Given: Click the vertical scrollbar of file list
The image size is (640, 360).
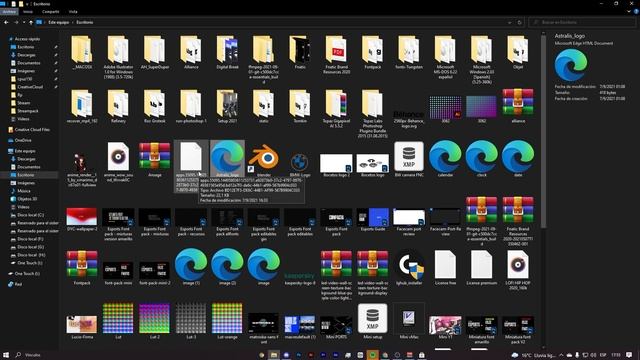Looking at the screenshot, I should coord(543,131).
